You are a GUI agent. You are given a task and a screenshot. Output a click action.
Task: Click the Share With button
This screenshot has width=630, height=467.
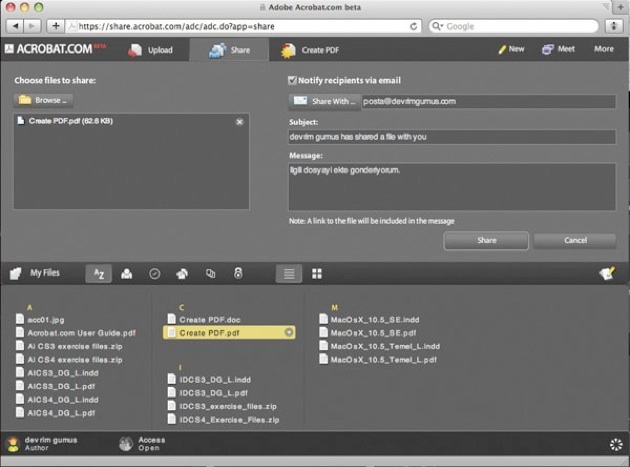[324, 101]
